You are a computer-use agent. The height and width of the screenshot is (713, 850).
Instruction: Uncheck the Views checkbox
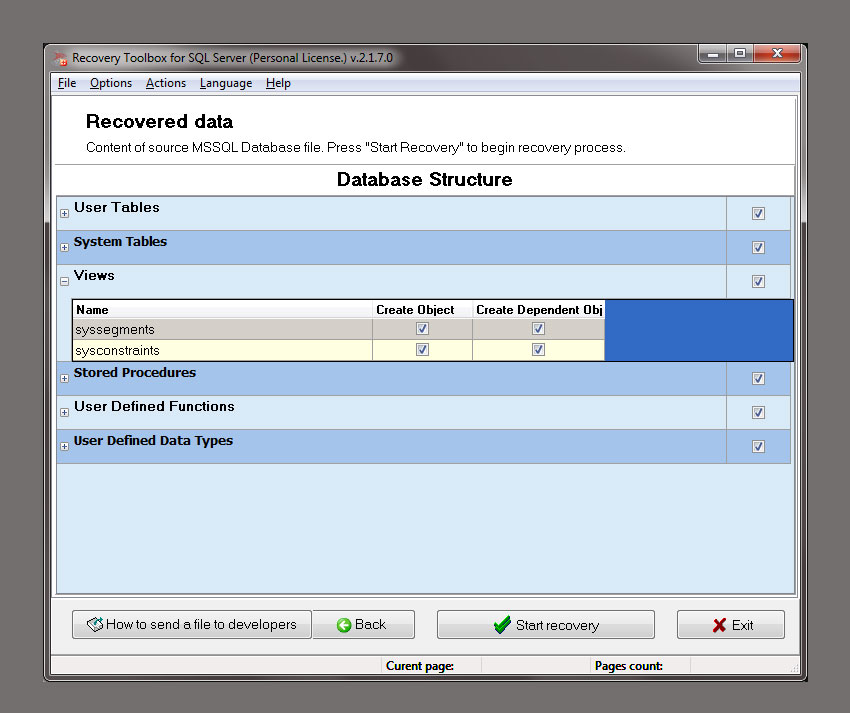[x=758, y=281]
